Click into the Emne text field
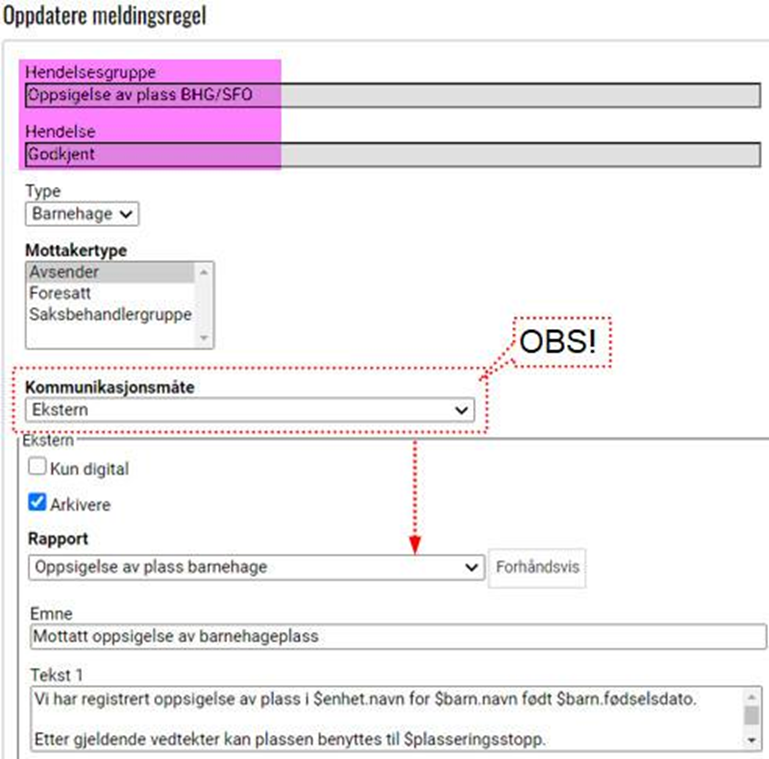769x759 pixels. coord(395,636)
